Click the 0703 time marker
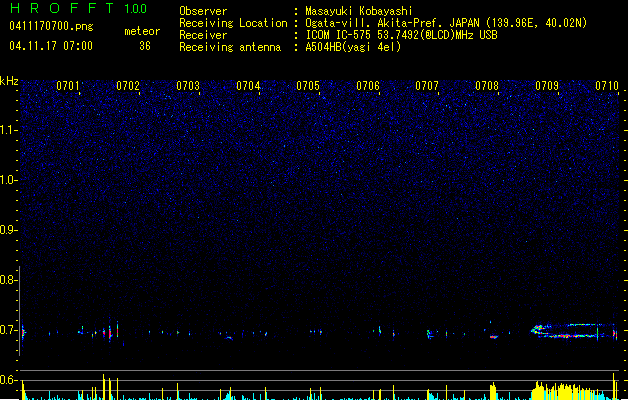This screenshot has height=400, width=629. (188, 86)
